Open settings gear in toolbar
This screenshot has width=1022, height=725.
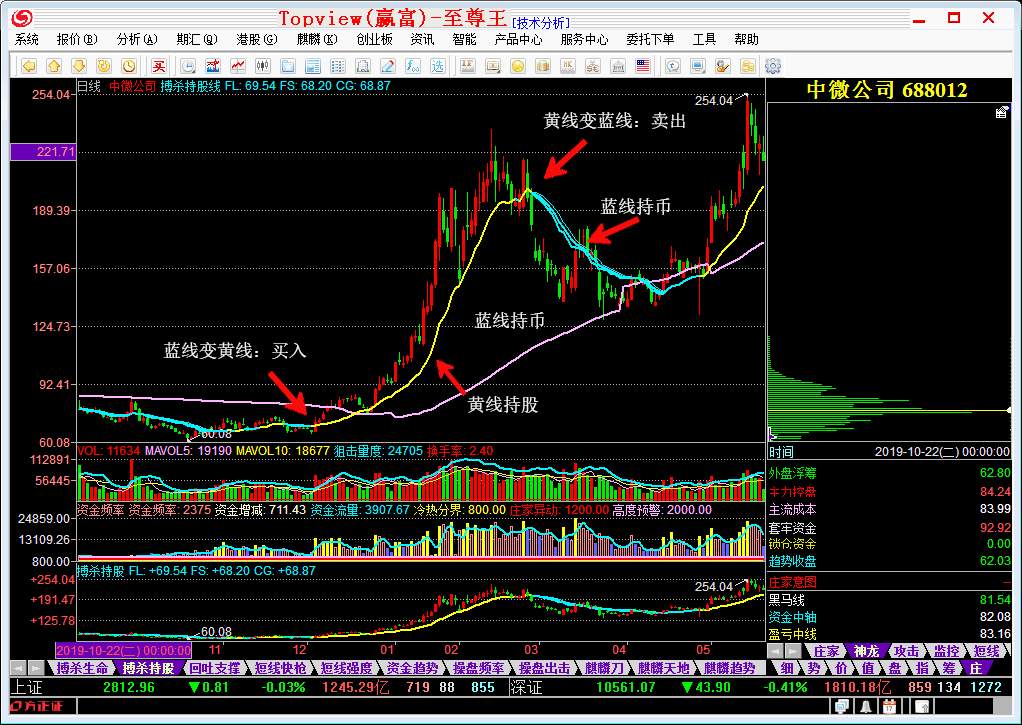pyautogui.click(x=773, y=66)
